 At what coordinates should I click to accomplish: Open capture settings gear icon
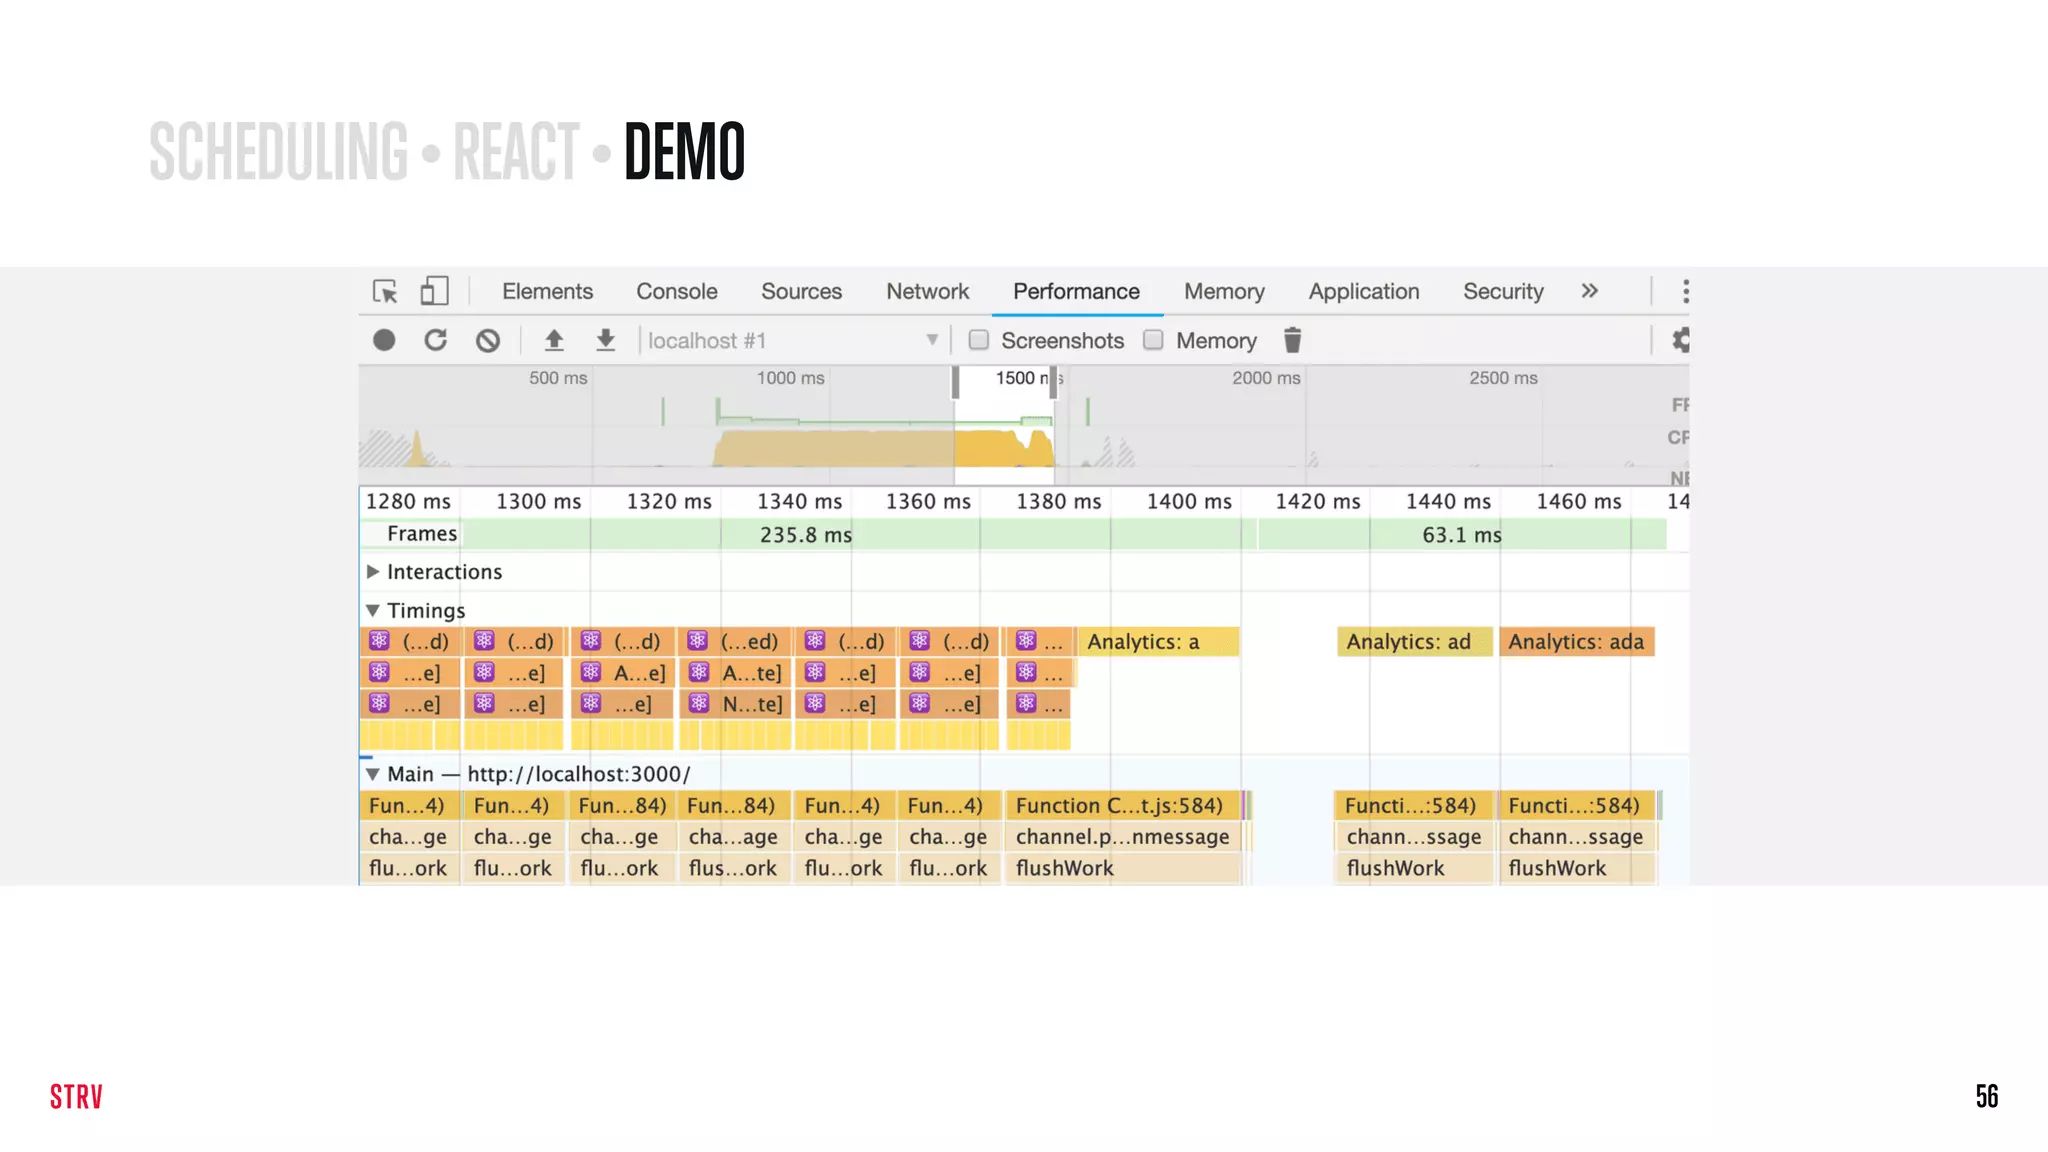1681,340
